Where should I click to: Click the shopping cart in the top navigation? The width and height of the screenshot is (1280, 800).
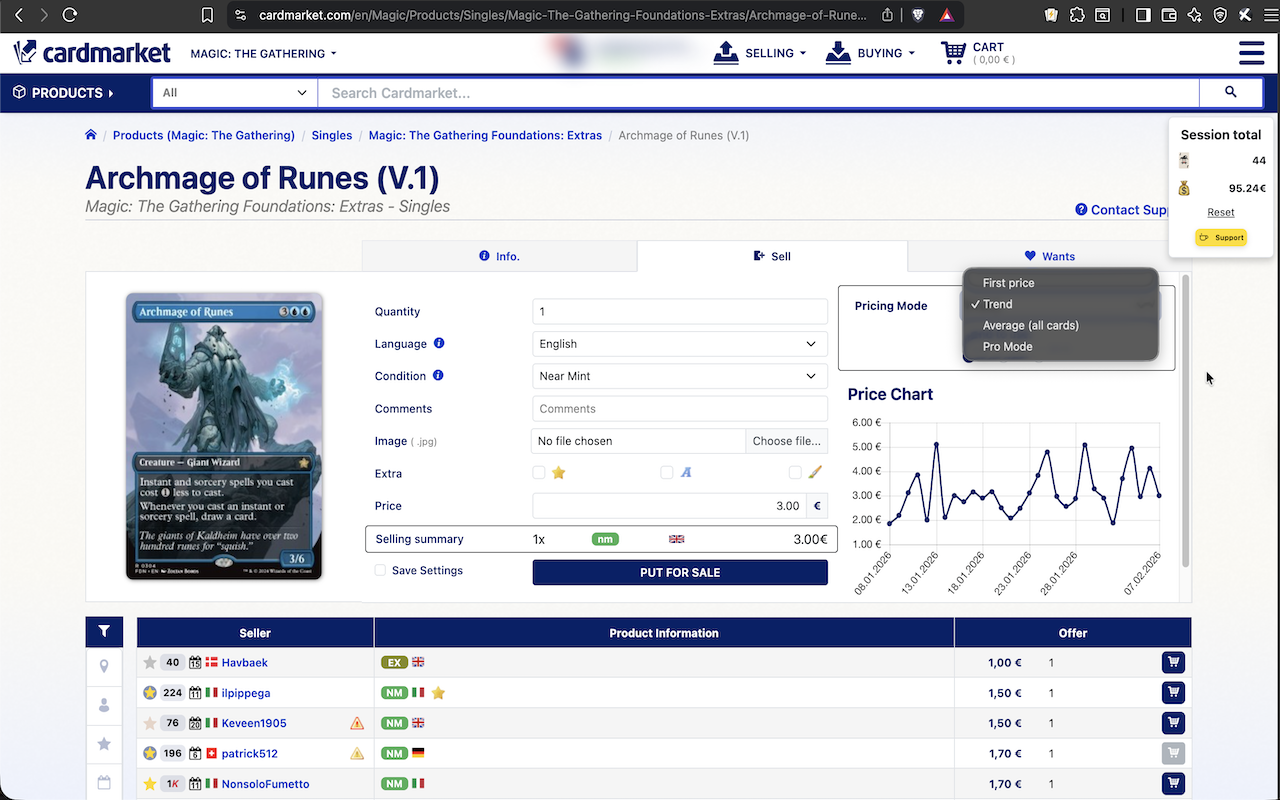(953, 52)
